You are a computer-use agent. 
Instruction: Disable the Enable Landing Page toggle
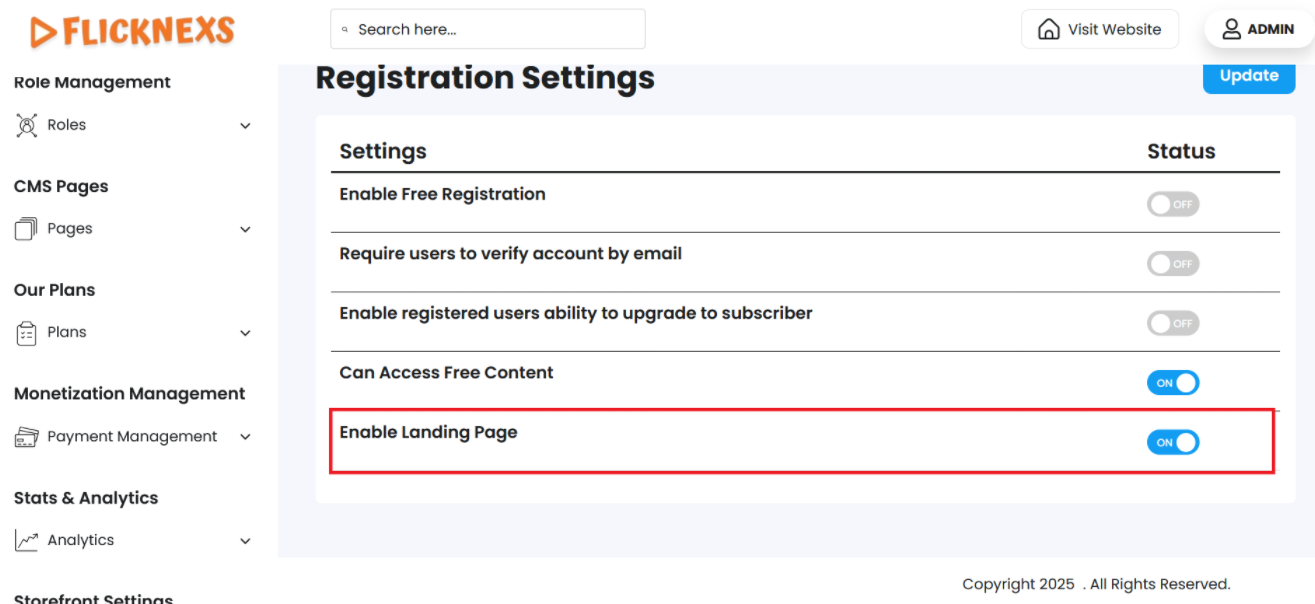point(1172,442)
